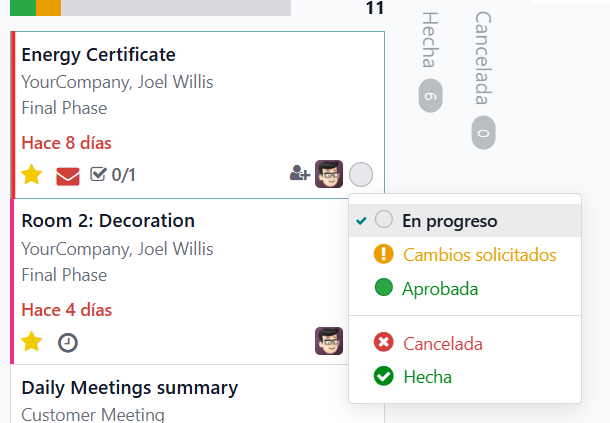Toggle Energy Certificate state circle
610x423 pixels.
tap(361, 174)
